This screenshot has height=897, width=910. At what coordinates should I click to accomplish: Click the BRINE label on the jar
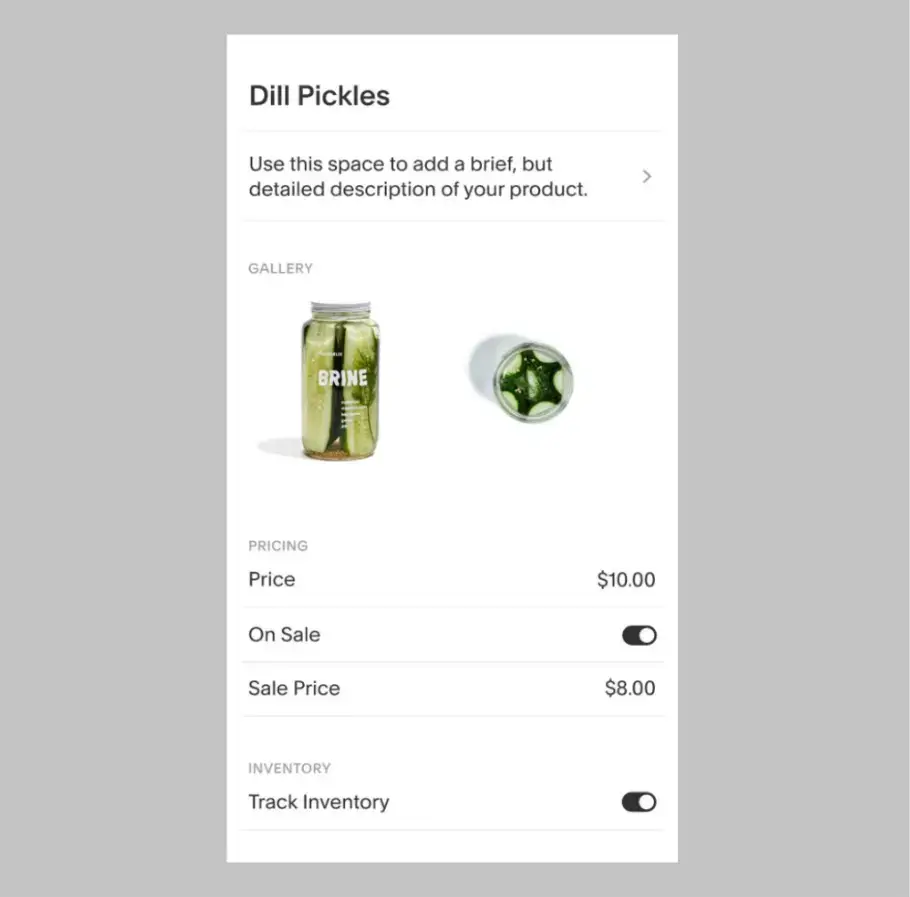tap(342, 378)
